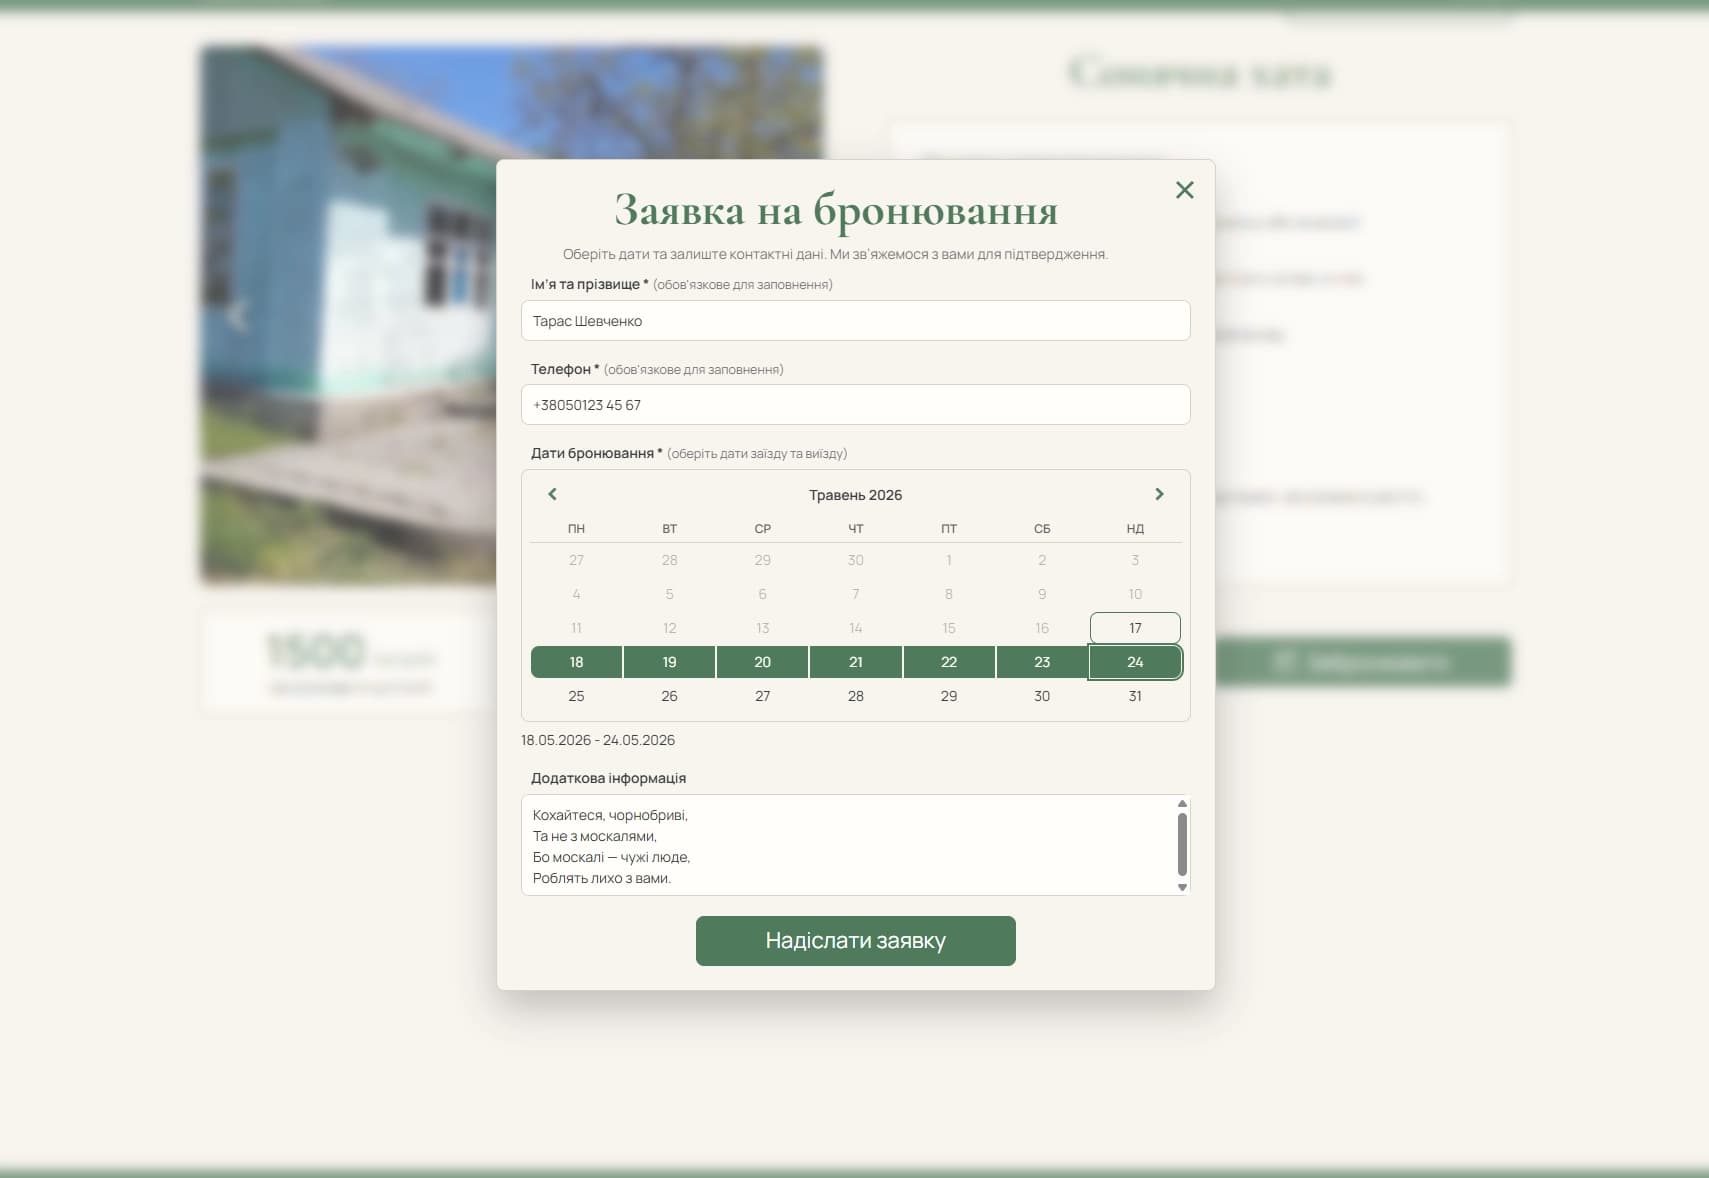Screen dimensions: 1709x1178
Task: Select May 28 in last calendar row
Action: (855, 696)
